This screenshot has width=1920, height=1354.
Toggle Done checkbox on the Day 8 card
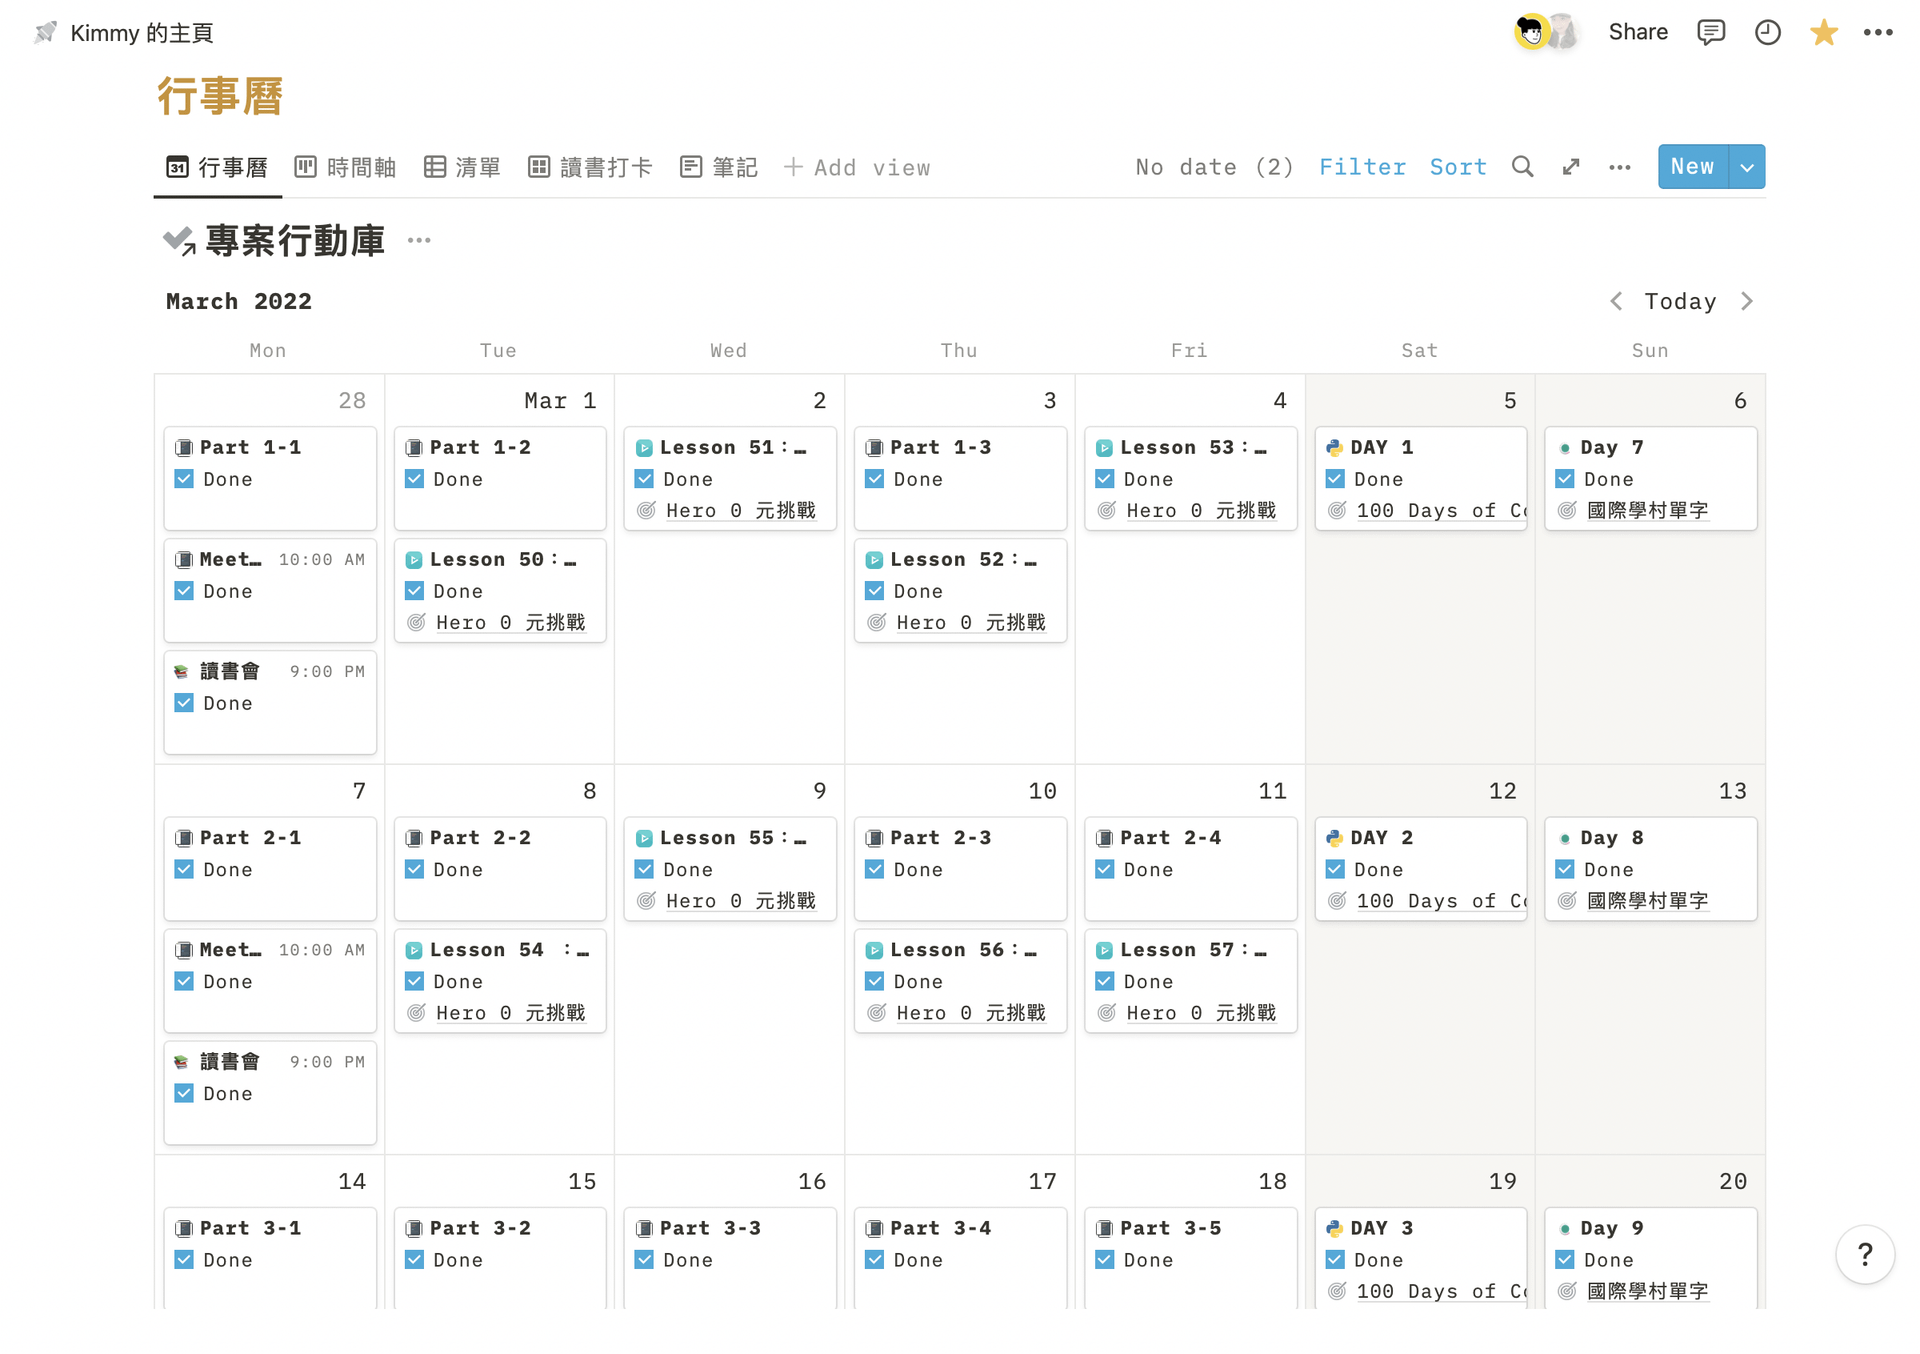[1565, 869]
